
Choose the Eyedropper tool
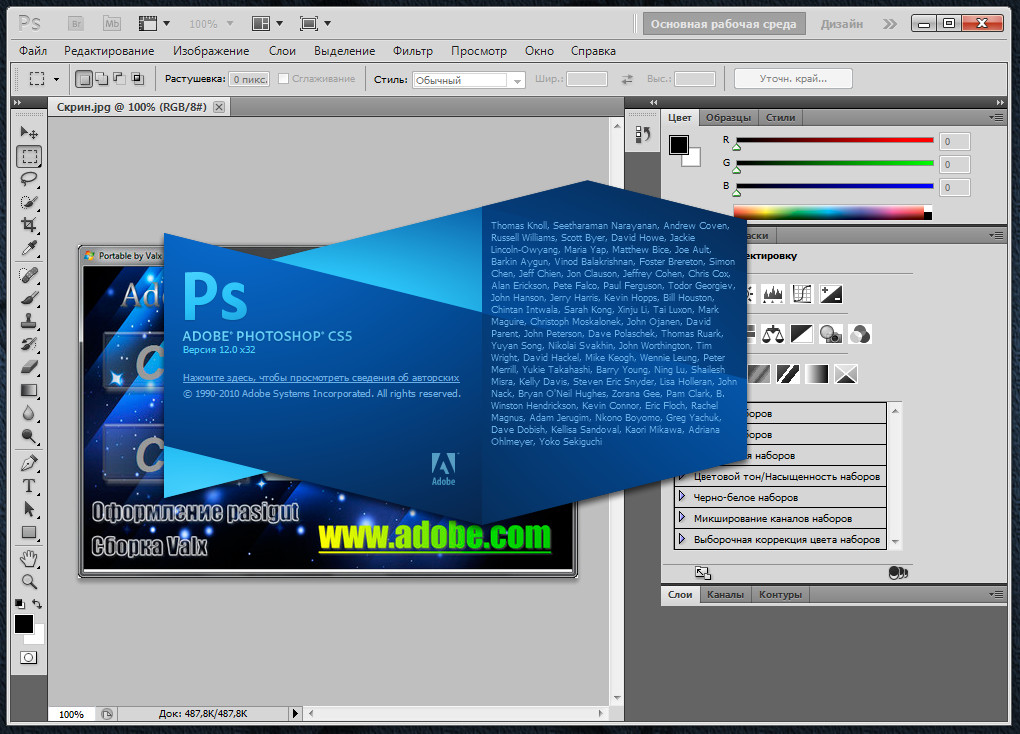coord(29,248)
